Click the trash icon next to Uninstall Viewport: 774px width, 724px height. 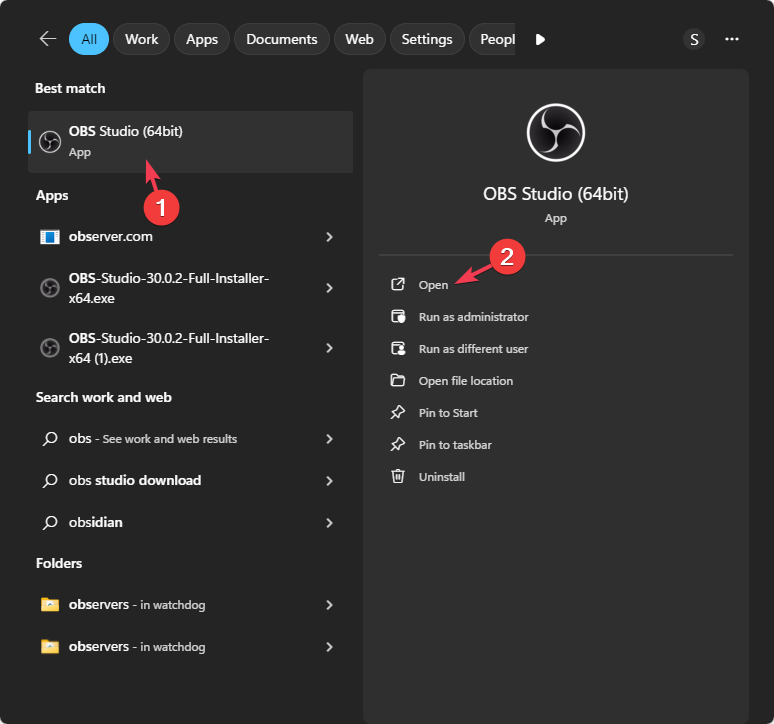click(398, 477)
